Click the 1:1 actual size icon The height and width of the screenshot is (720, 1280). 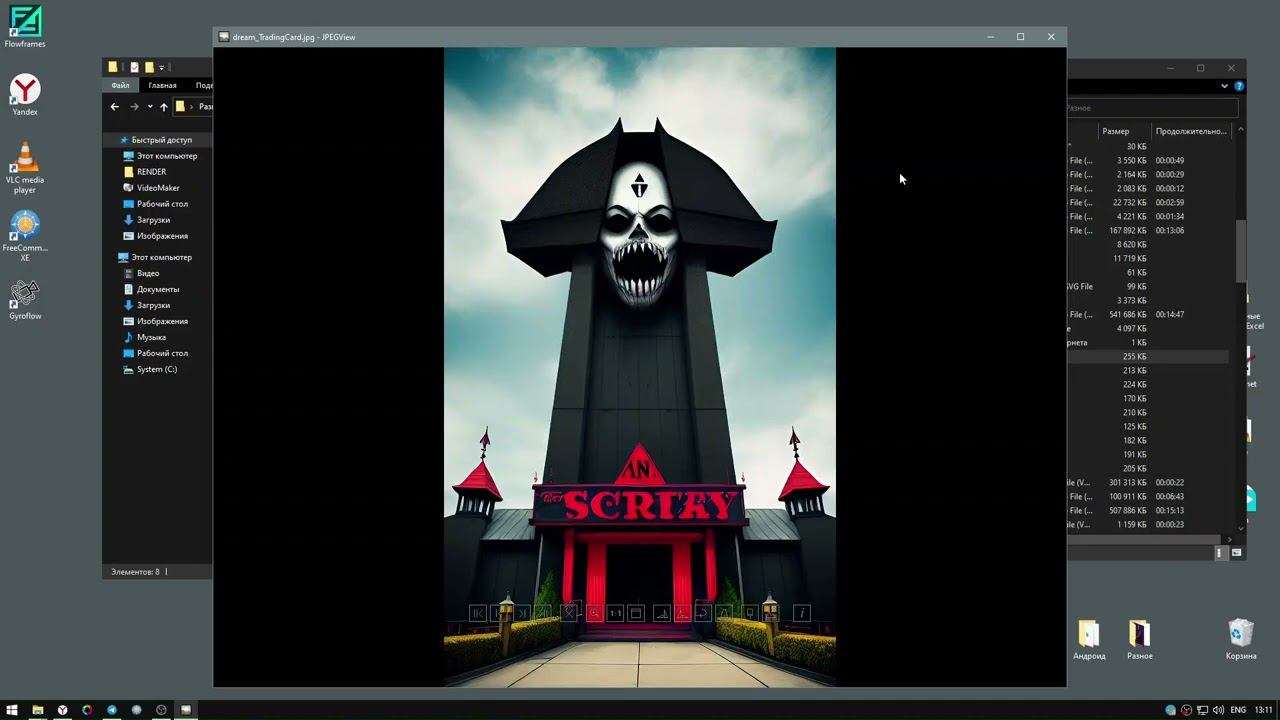[x=615, y=613]
